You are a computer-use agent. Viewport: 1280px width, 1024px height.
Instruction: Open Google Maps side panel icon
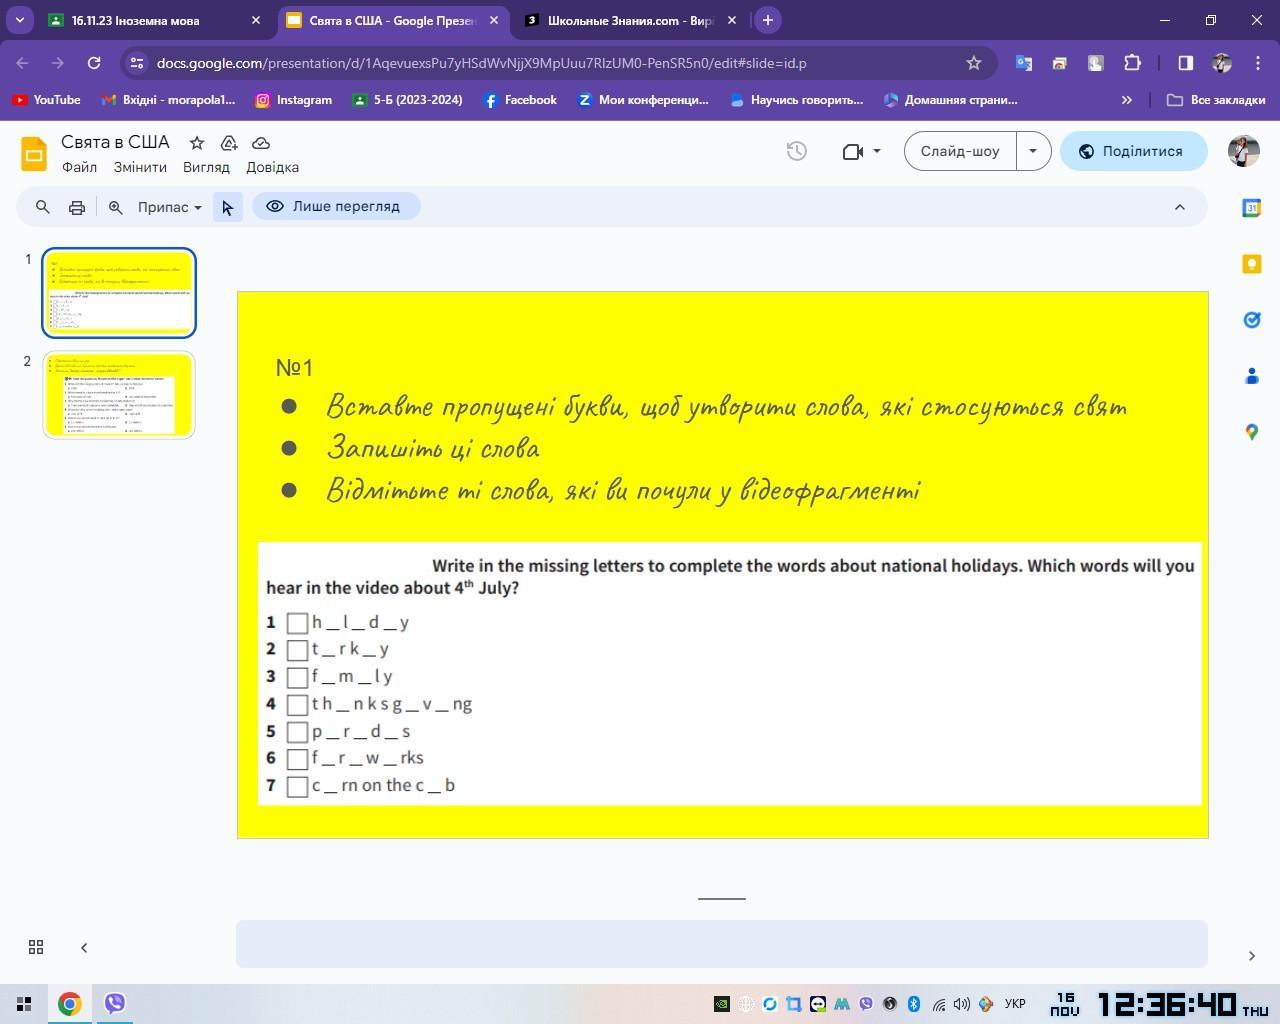[x=1251, y=432]
